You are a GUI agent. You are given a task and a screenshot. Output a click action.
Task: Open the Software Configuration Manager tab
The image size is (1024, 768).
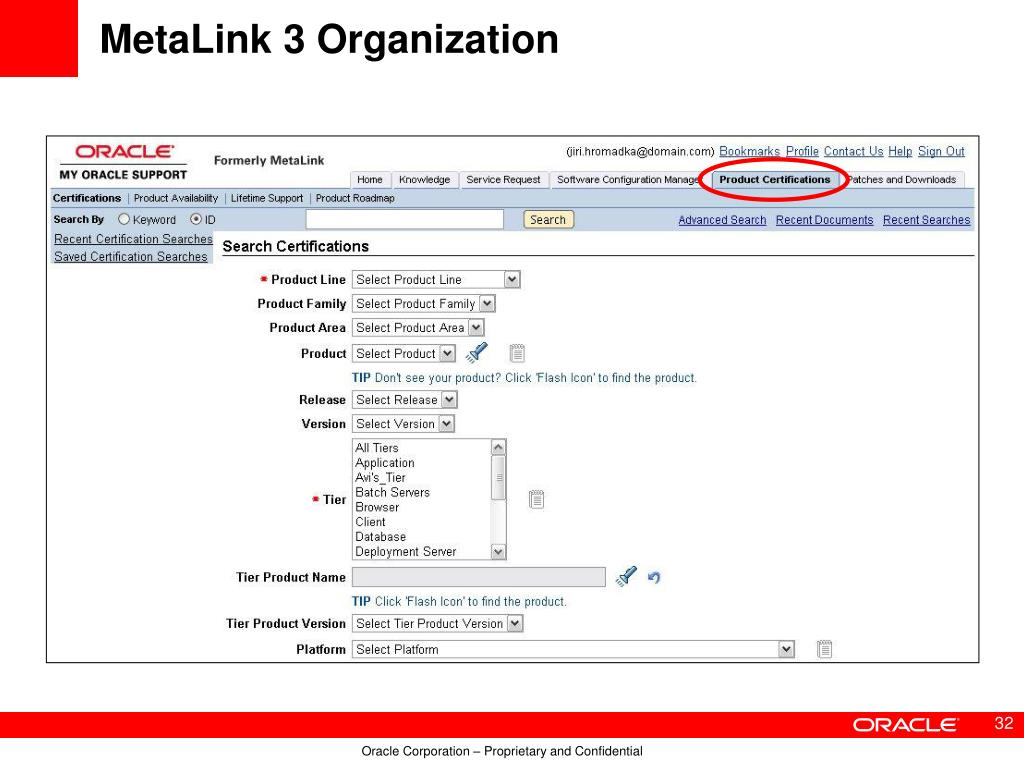pos(627,180)
